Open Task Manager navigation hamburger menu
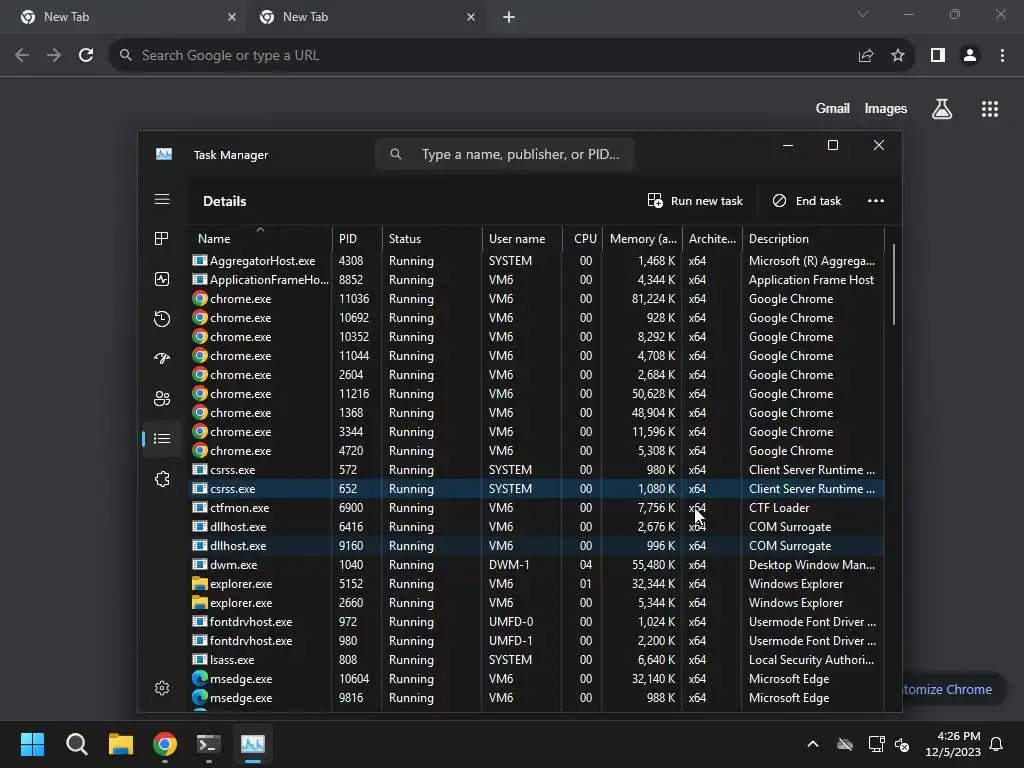 pyautogui.click(x=162, y=199)
